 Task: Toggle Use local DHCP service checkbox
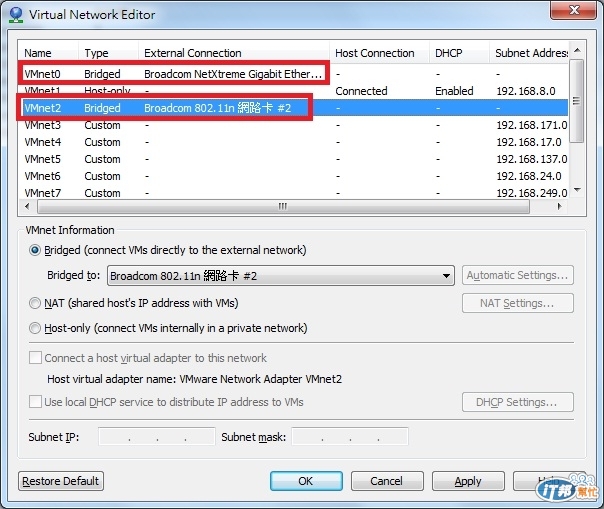[x=35, y=402]
